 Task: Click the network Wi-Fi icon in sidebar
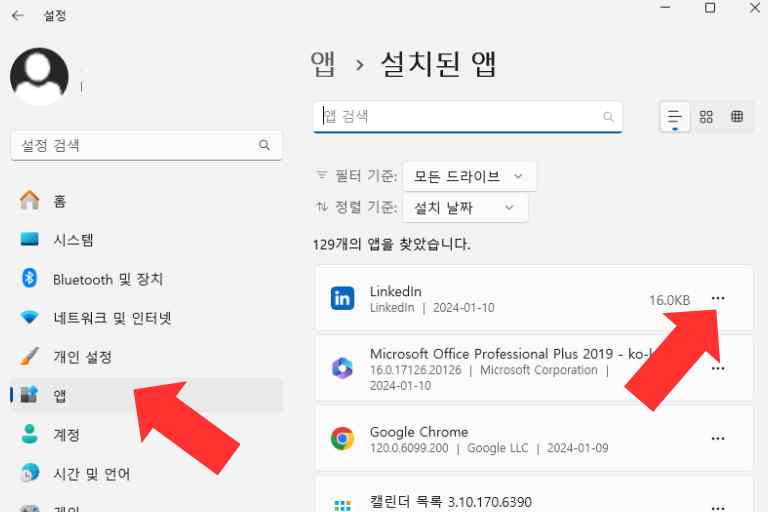pyautogui.click(x=29, y=317)
